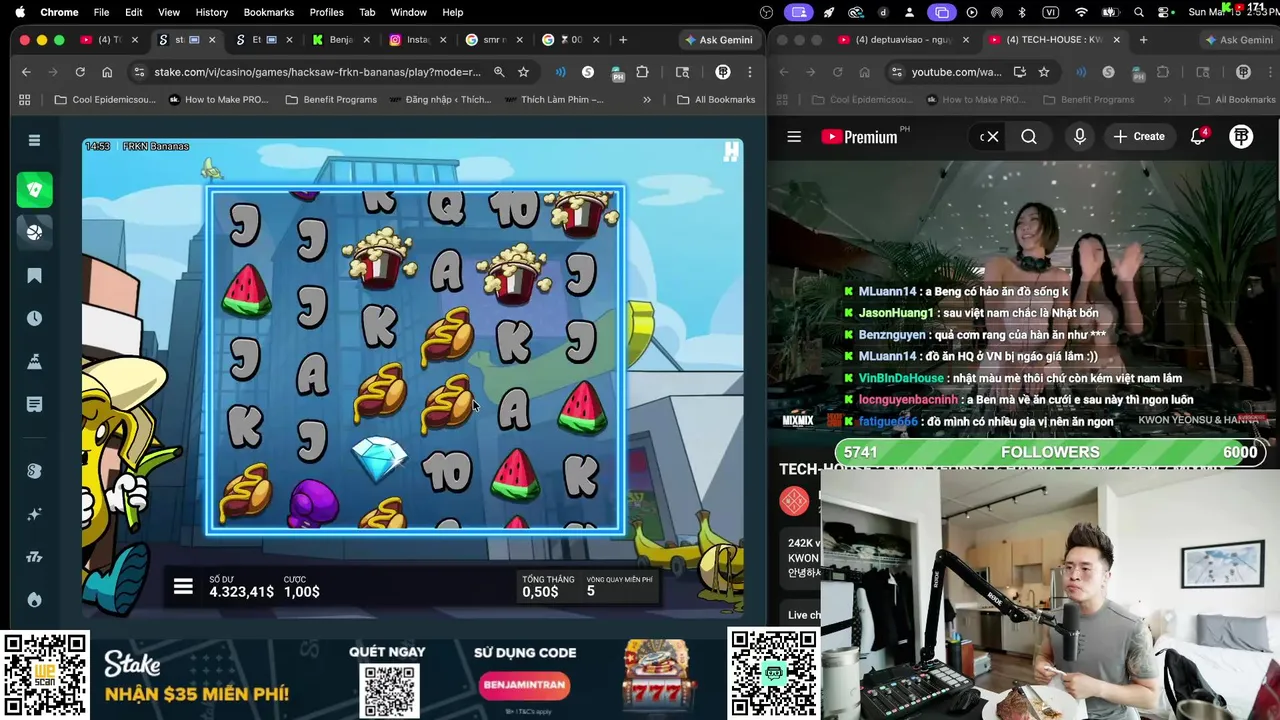The image size is (1280, 720).
Task: Open the Stake sidebar hamburger menu
Action: pyautogui.click(x=34, y=141)
